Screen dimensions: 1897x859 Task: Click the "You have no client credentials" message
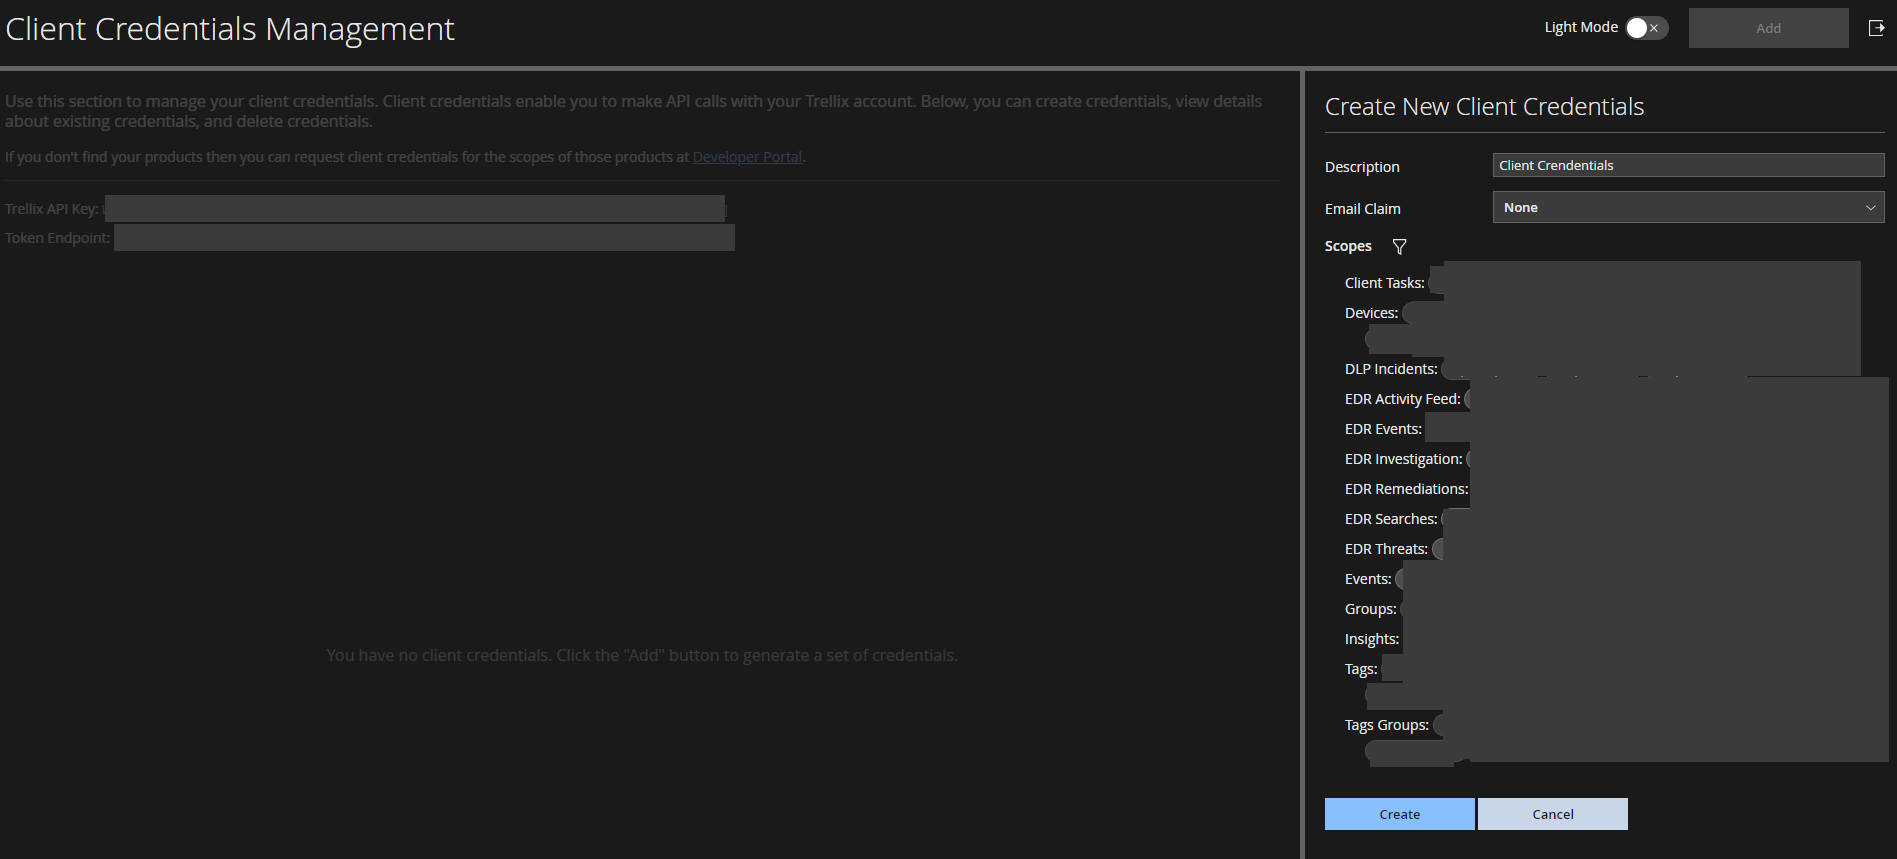(x=642, y=655)
